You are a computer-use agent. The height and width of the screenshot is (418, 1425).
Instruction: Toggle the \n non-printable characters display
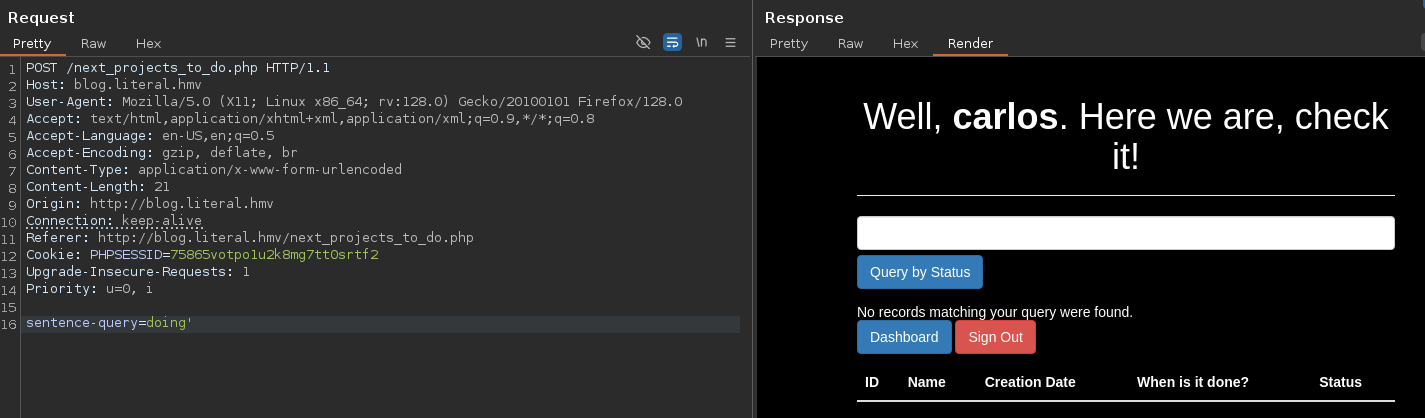[x=702, y=42]
